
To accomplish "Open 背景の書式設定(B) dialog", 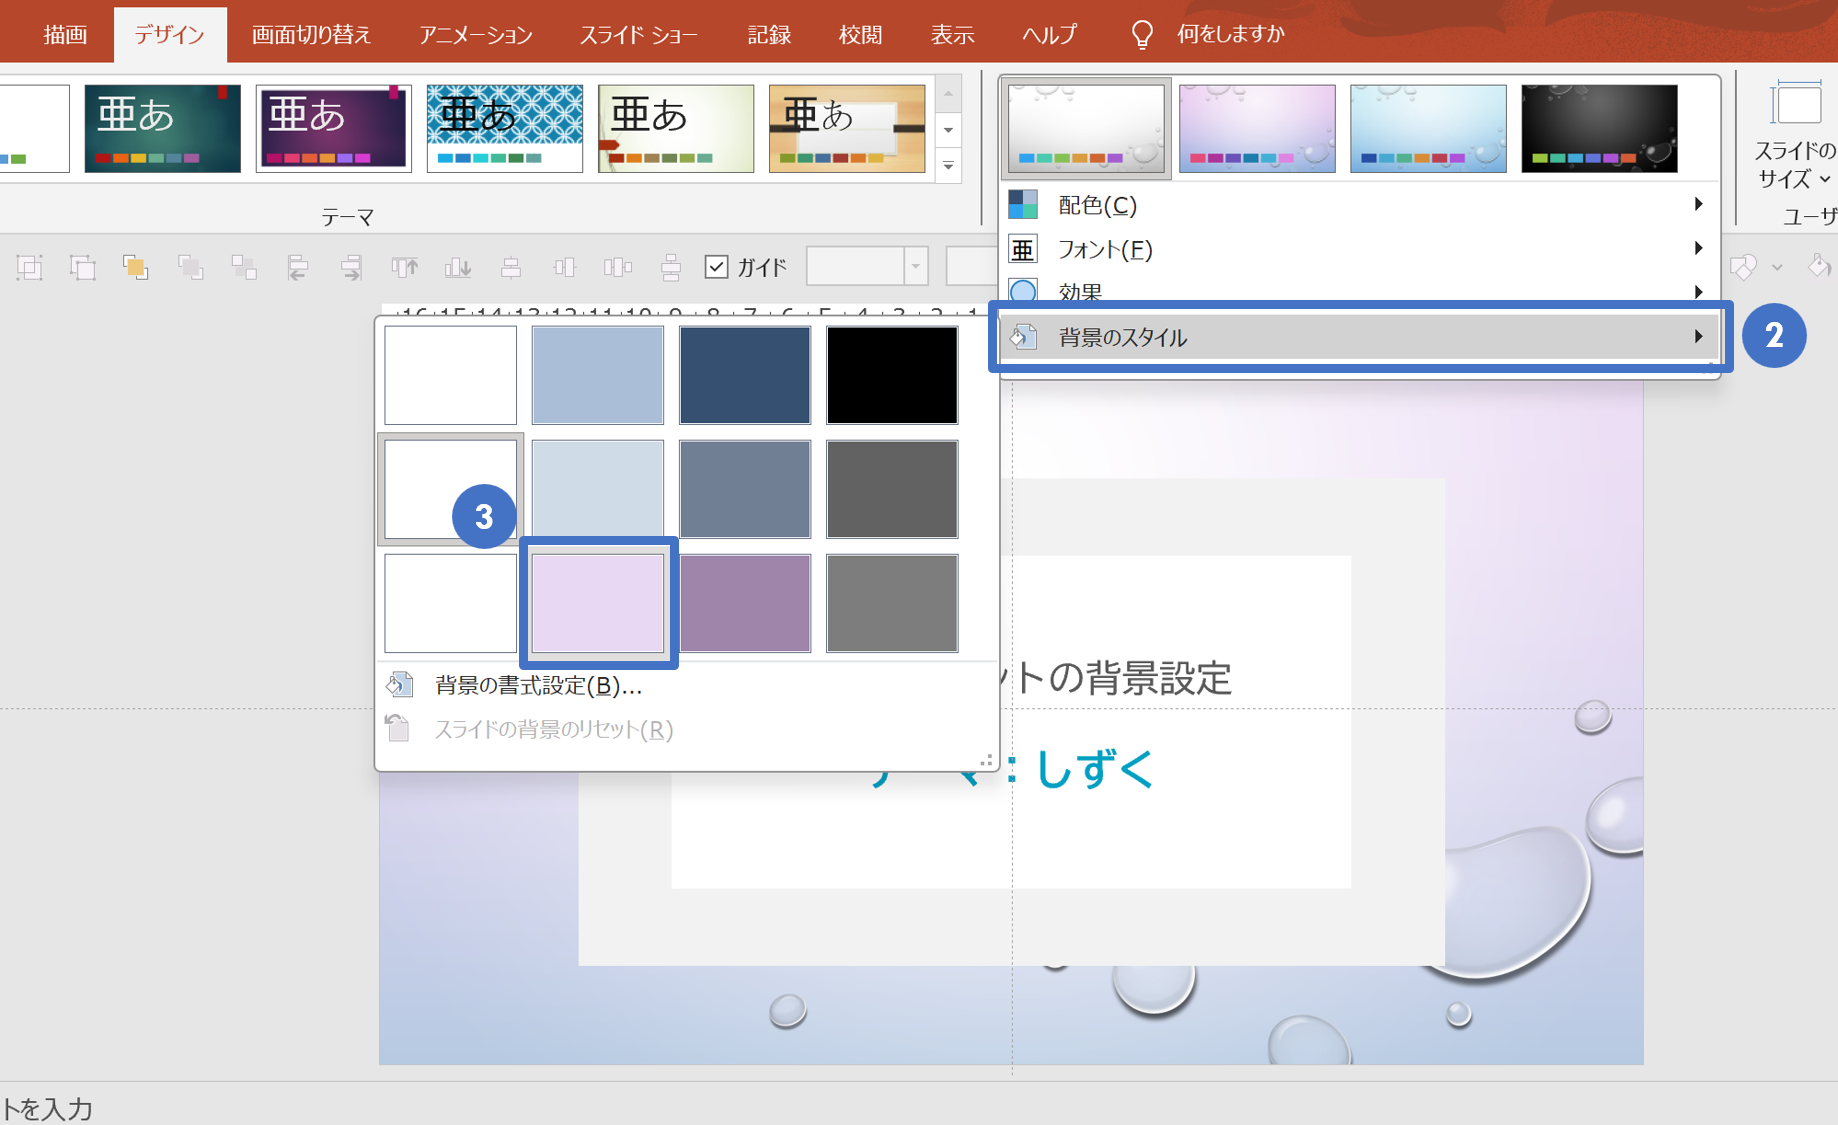I will 536,685.
